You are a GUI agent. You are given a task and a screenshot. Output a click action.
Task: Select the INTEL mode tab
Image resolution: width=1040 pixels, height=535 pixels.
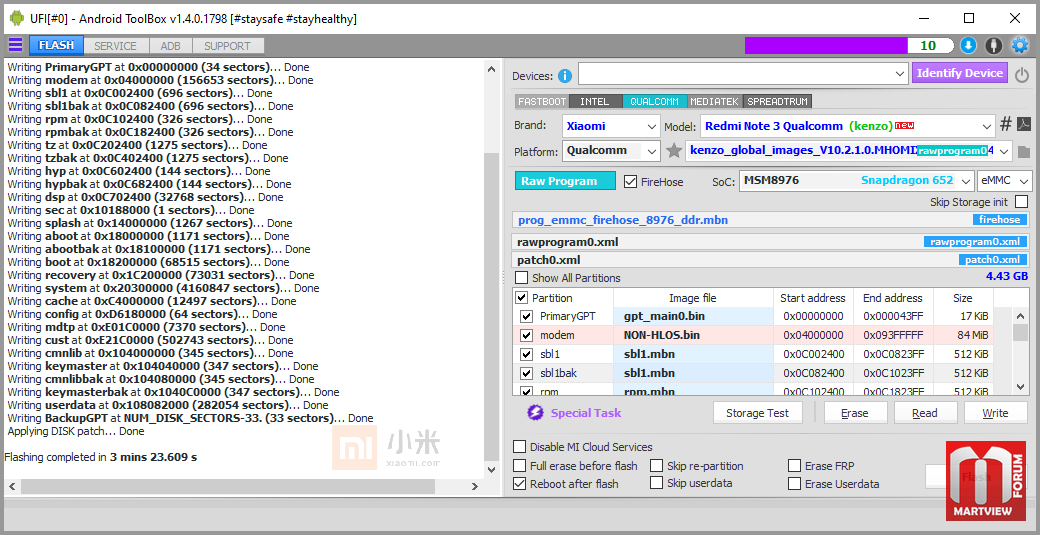(594, 101)
